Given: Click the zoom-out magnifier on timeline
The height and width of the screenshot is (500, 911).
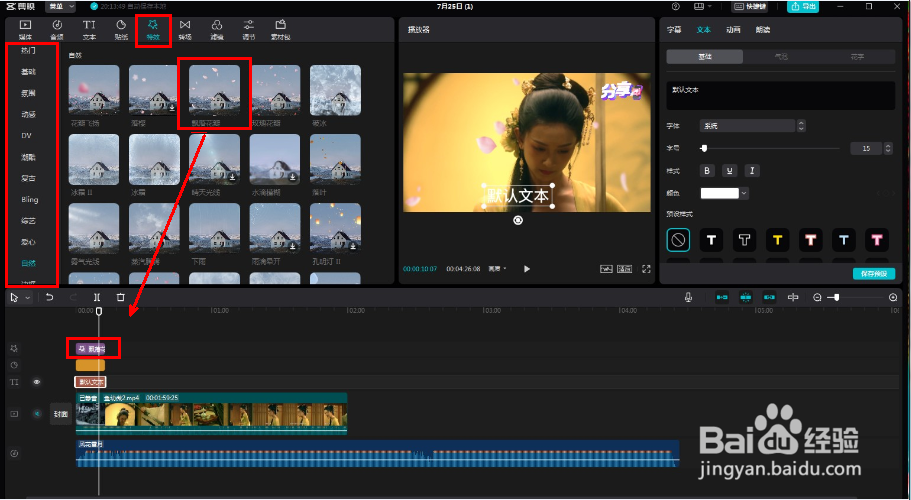Looking at the screenshot, I should [817, 297].
